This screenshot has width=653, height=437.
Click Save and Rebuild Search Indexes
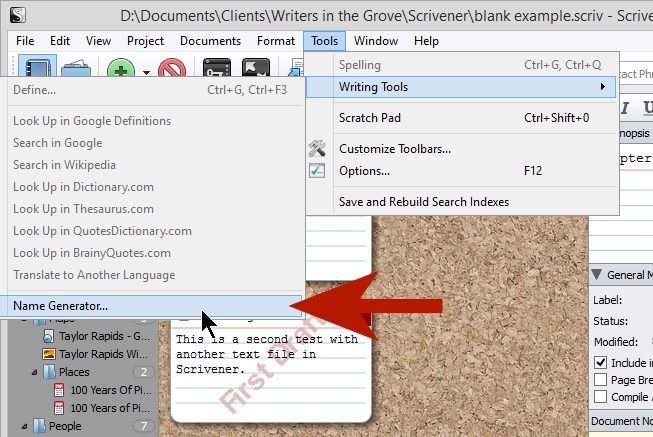(x=424, y=202)
